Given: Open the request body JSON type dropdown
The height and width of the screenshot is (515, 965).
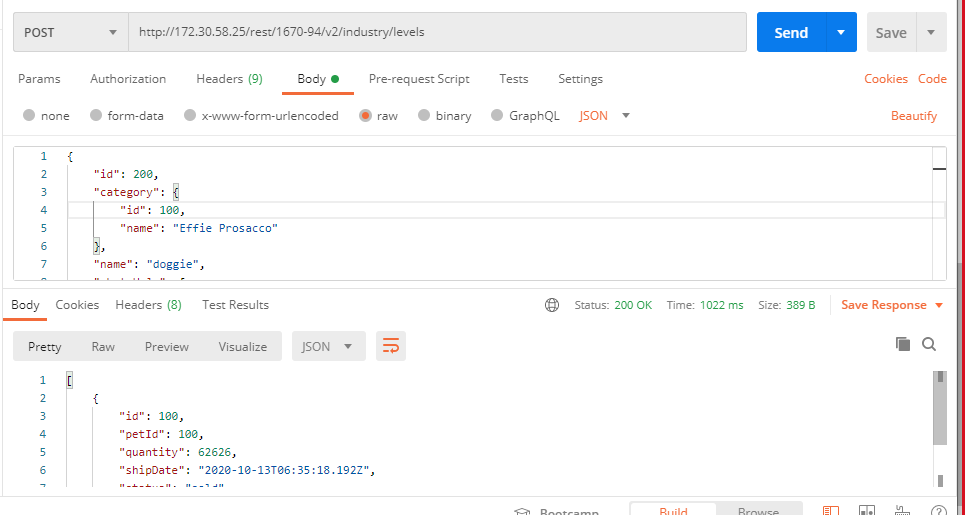Looking at the screenshot, I should [x=604, y=116].
